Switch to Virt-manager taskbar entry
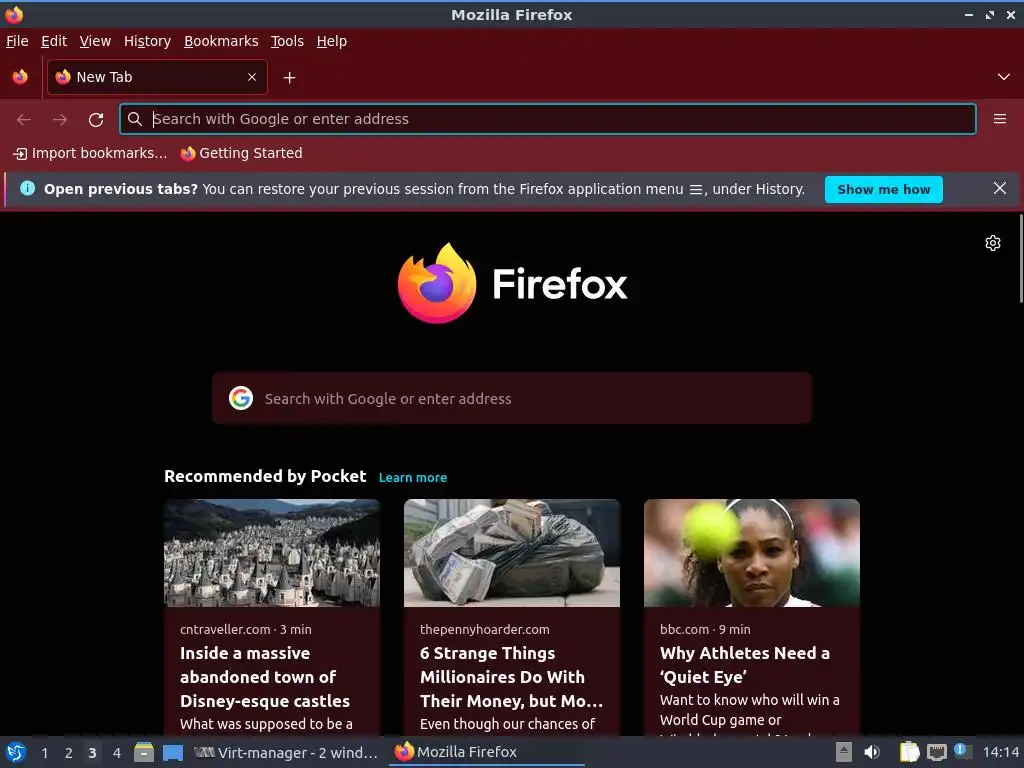The width and height of the screenshot is (1024, 768). pyautogui.click(x=286, y=752)
